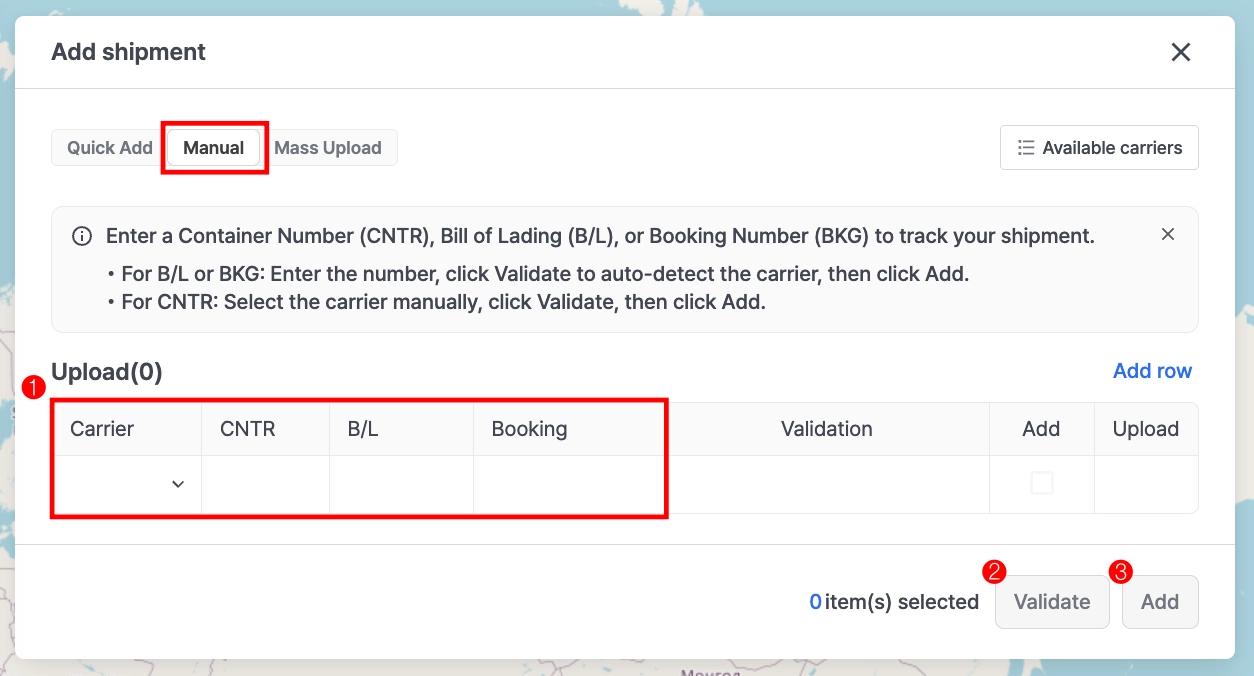Dismiss the info banner with its X
Image resolution: width=1254 pixels, height=676 pixels.
tap(1167, 234)
